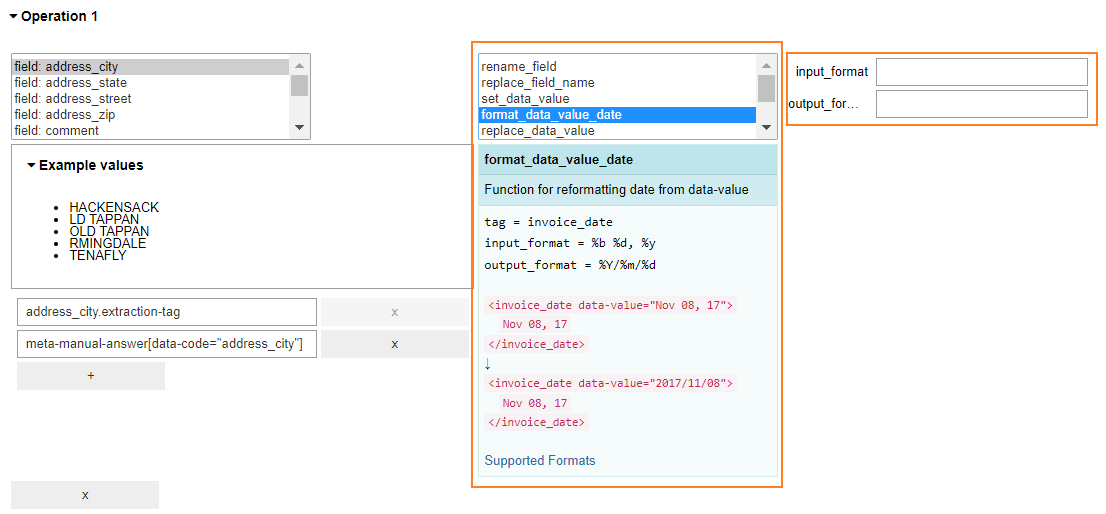This screenshot has width=1106, height=514.
Task: Click the function list scroll up arrow
Action: click(x=766, y=65)
